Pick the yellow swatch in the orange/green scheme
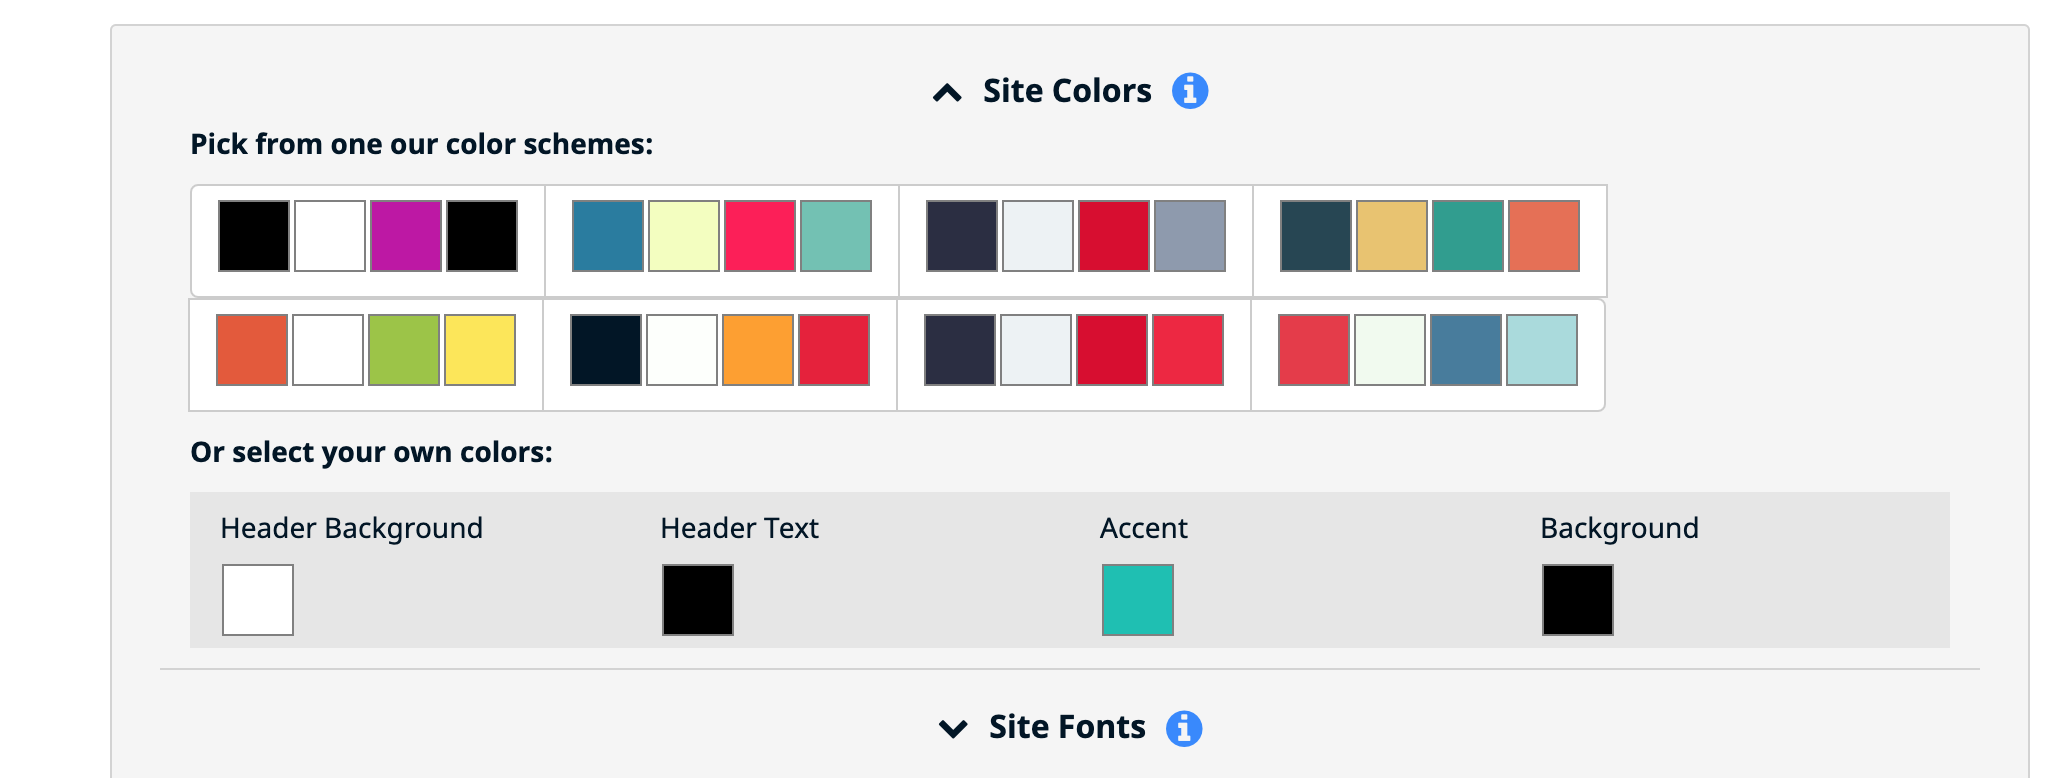 pos(480,350)
